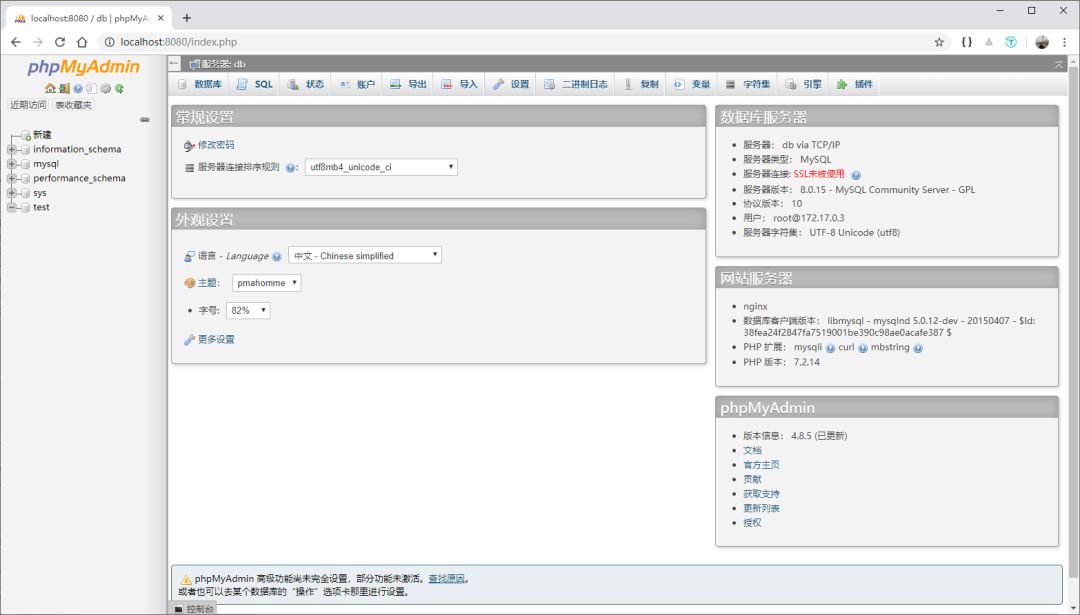Open the 文档 documentation link
The image size is (1080, 615).
(752, 450)
